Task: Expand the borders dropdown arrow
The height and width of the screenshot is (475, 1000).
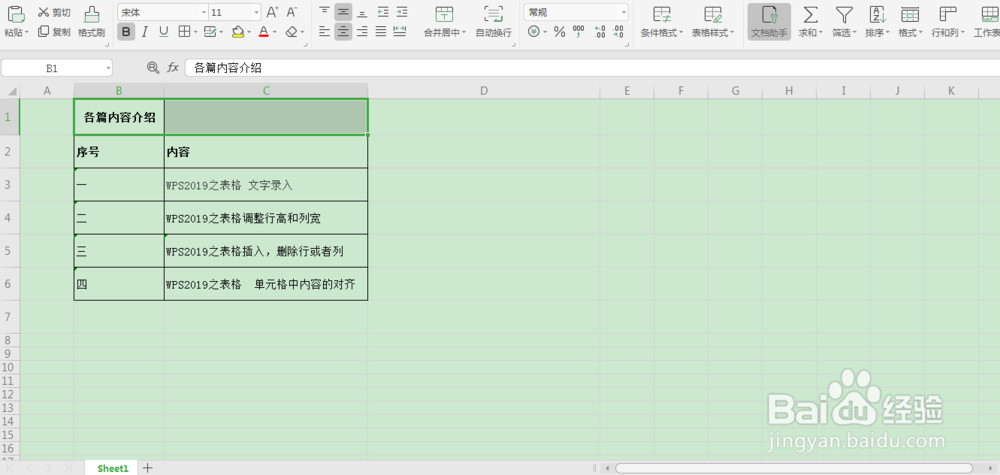Action: pos(195,32)
